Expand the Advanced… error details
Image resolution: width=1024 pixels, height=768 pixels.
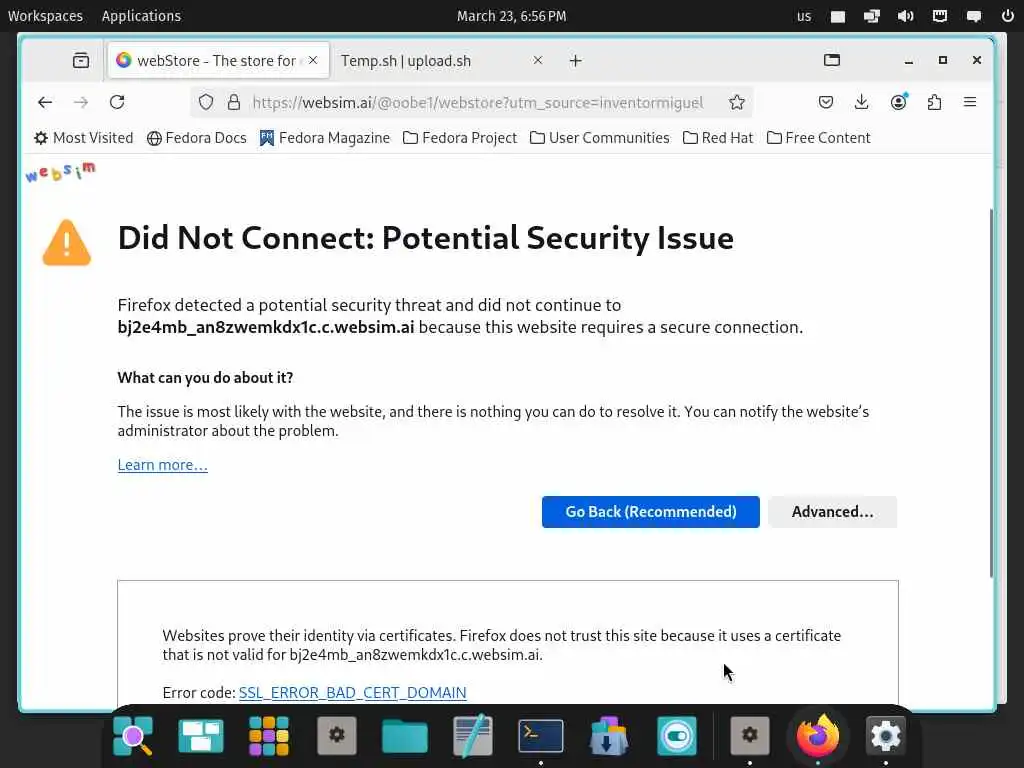[832, 512]
